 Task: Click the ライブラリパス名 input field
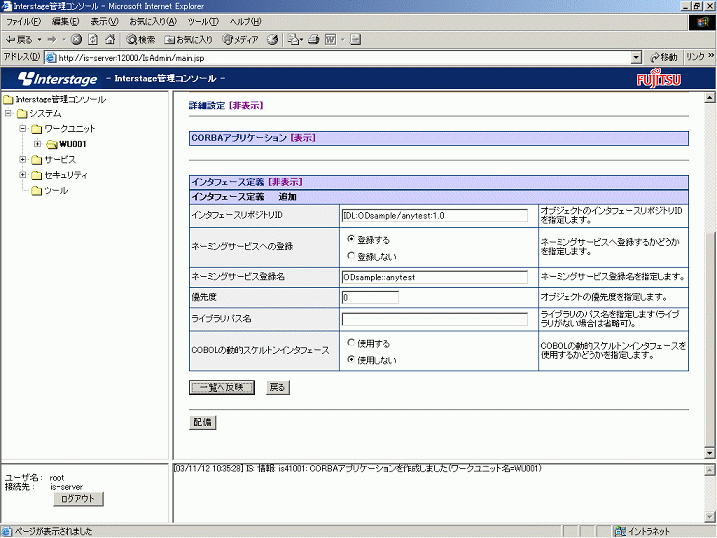435,319
